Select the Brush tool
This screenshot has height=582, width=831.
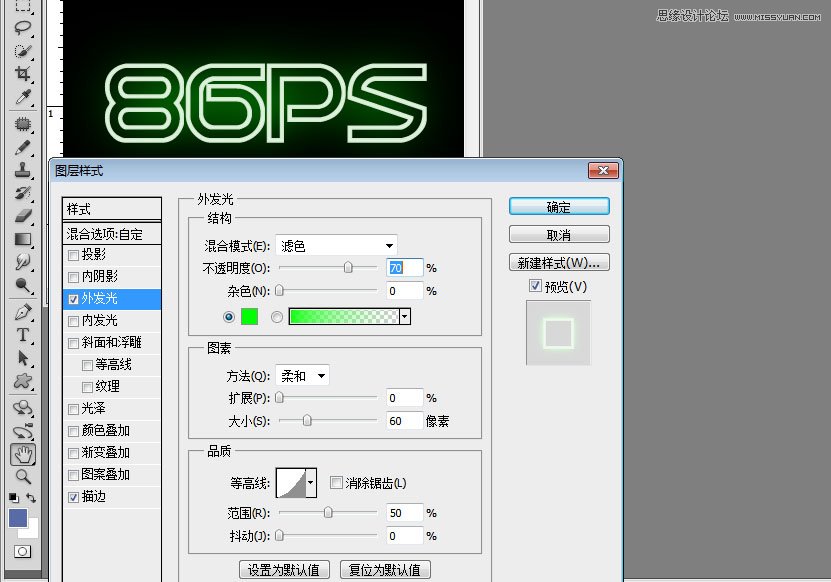pyautogui.click(x=22, y=147)
